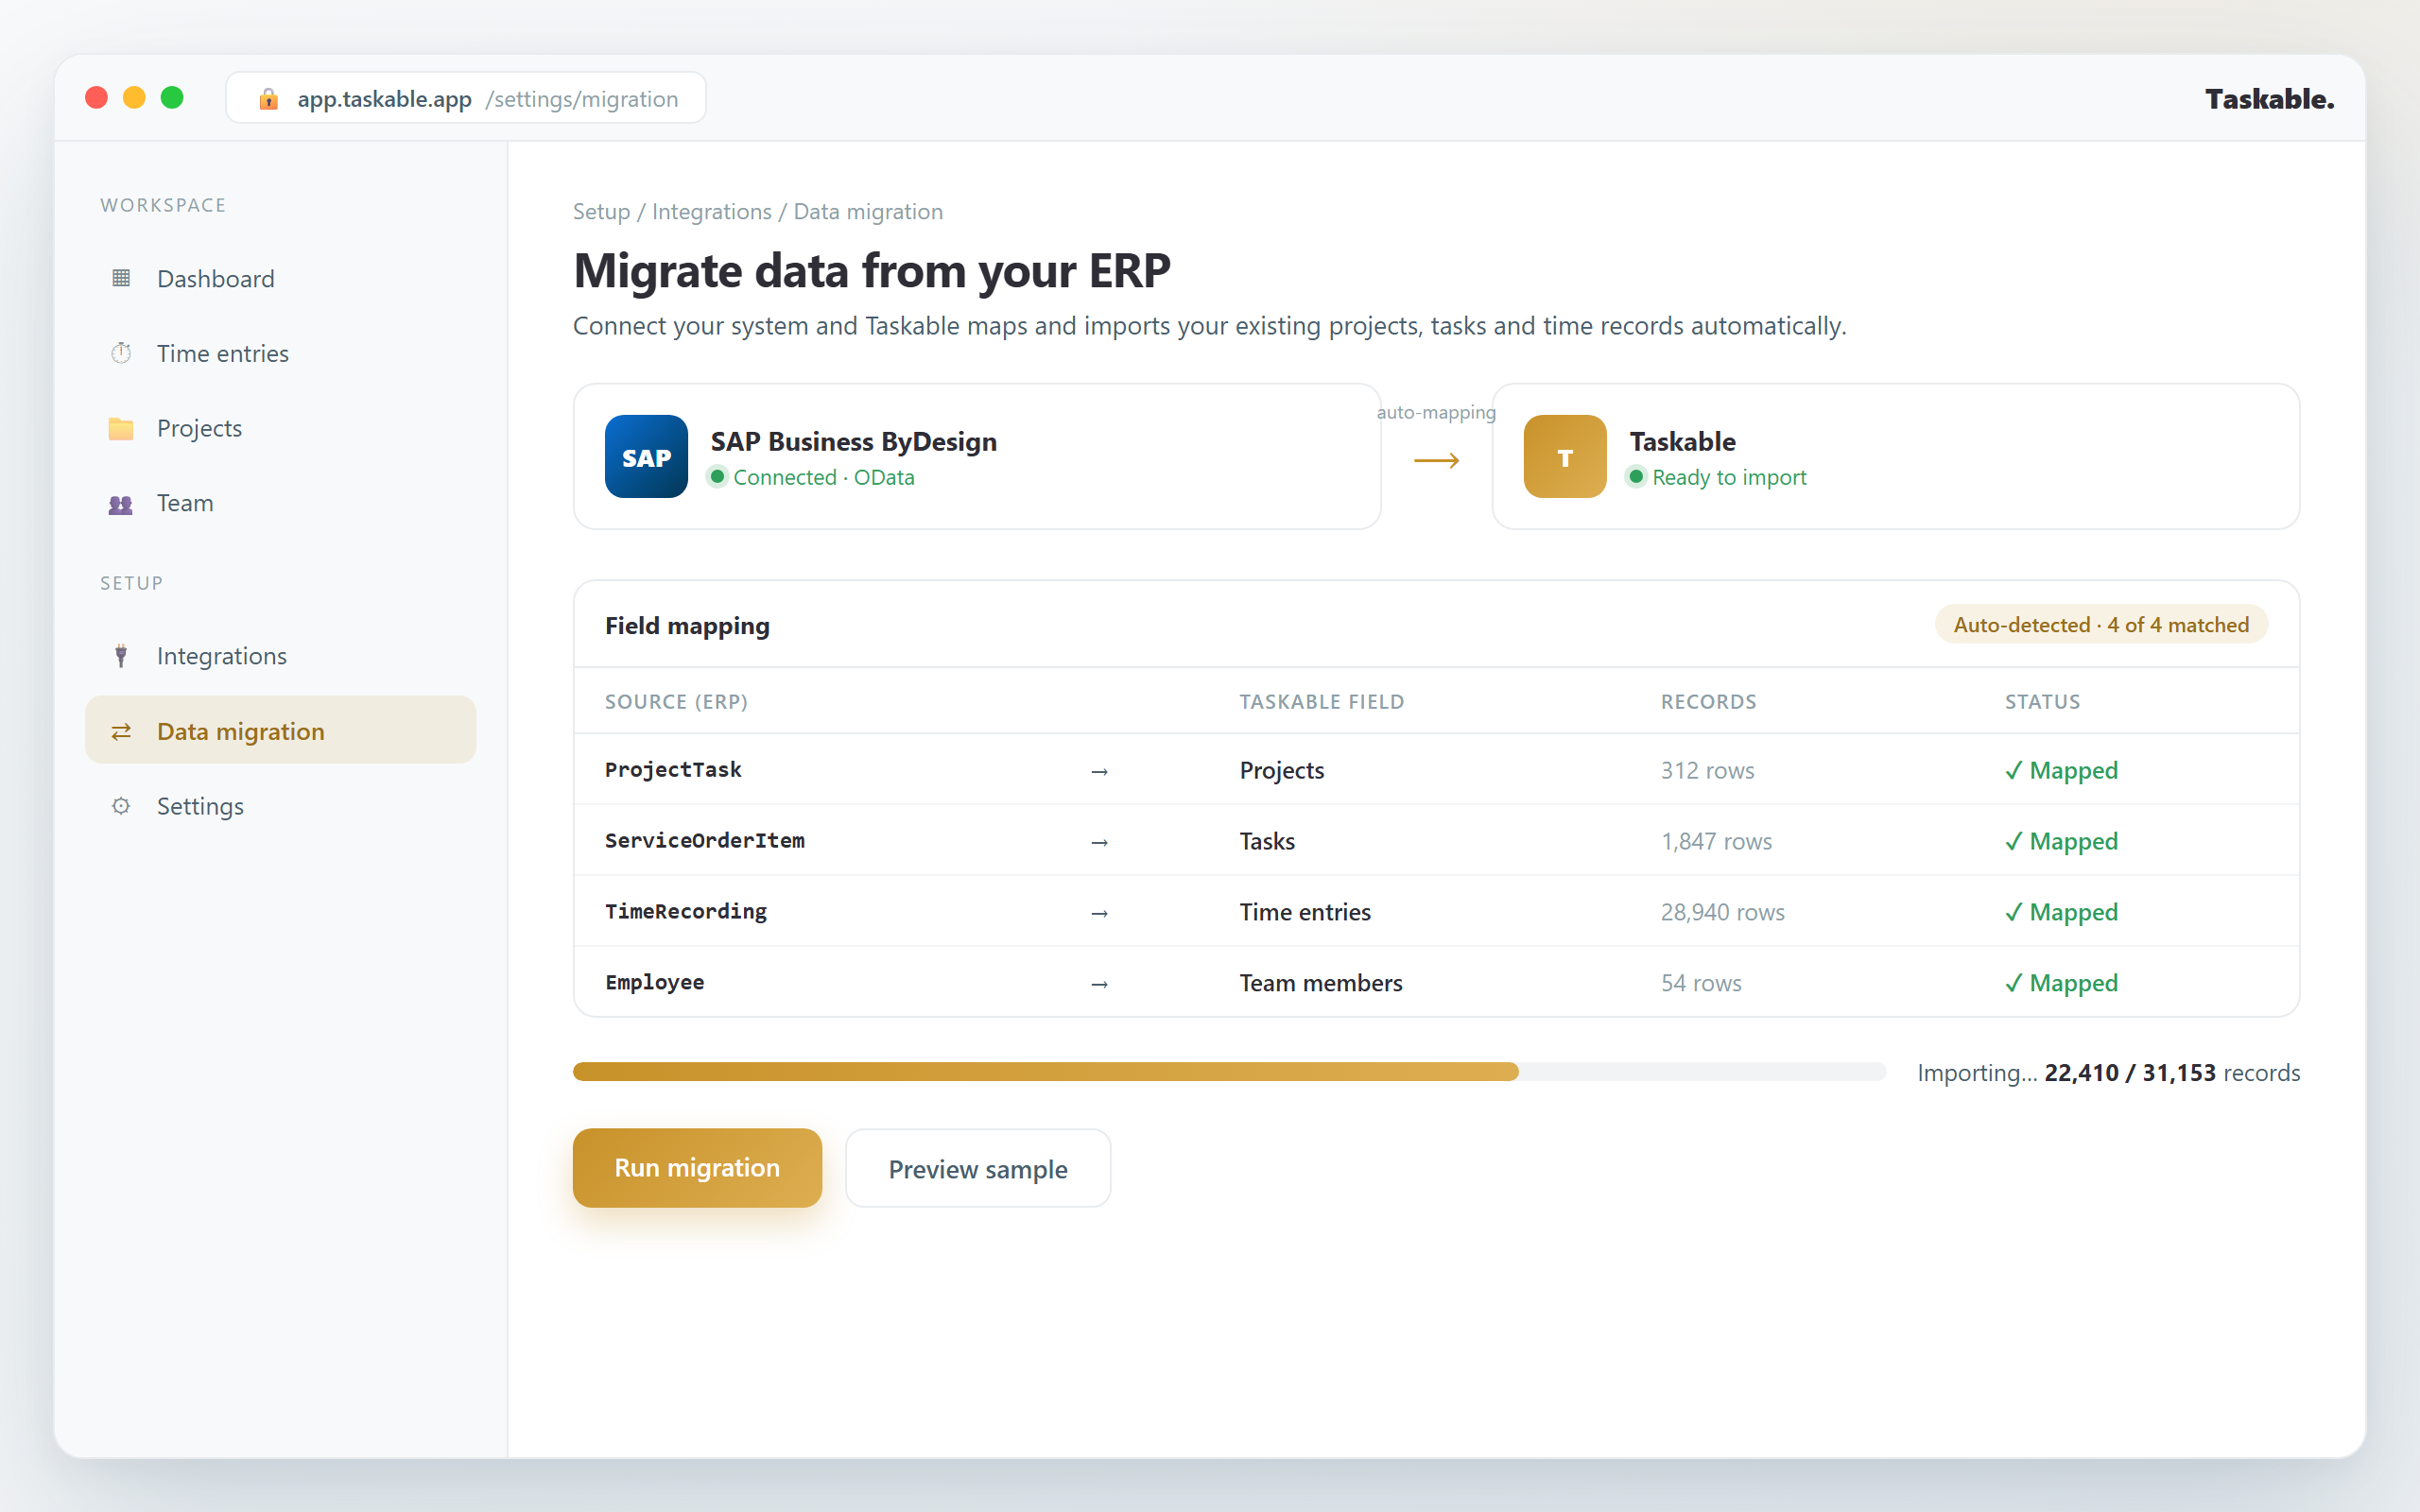Click the Time entries stopwatch icon

click(121, 353)
